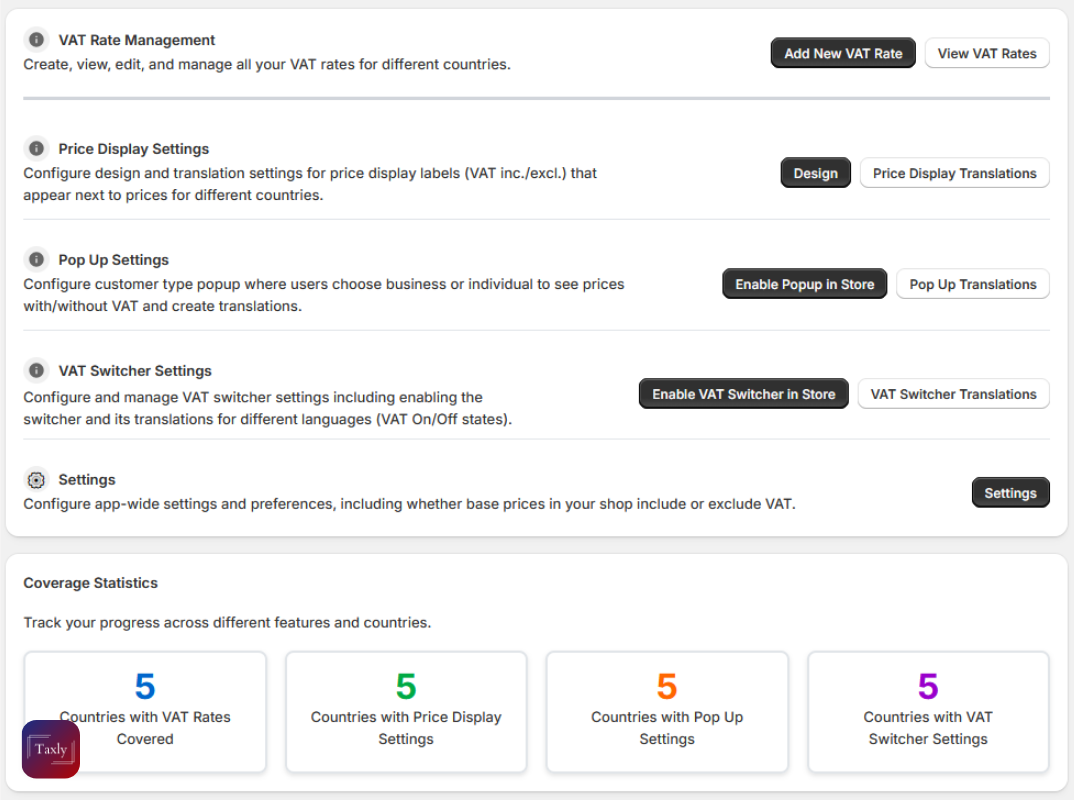Click the VAT Rate Management info icon

[x=36, y=40]
